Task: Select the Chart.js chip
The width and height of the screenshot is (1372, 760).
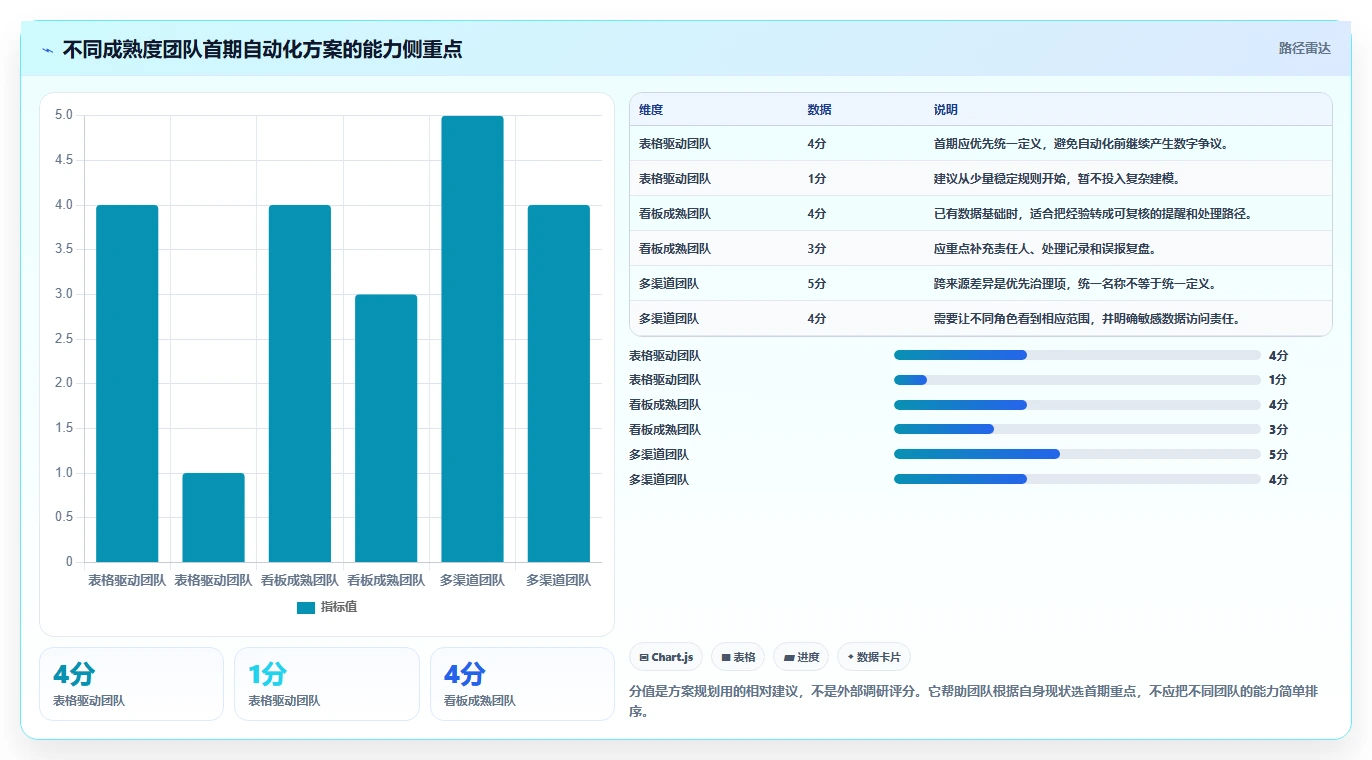Action: click(667, 657)
